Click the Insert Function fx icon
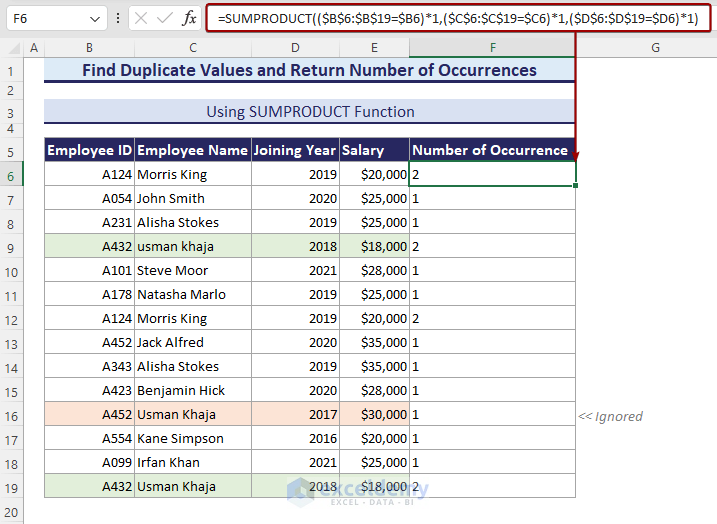The image size is (717, 524). tap(188, 19)
